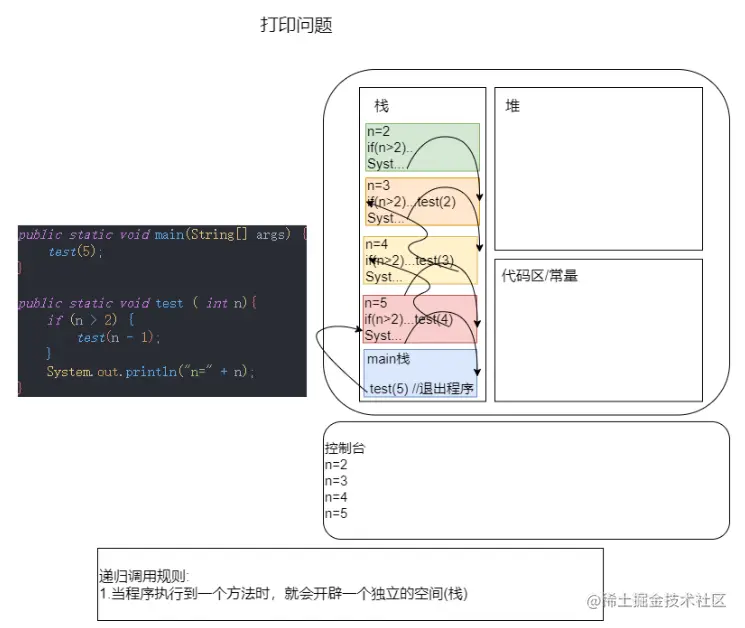The height and width of the screenshot is (628, 745).
Task: Click the '递归调用规则:' heading
Action: [144, 576]
